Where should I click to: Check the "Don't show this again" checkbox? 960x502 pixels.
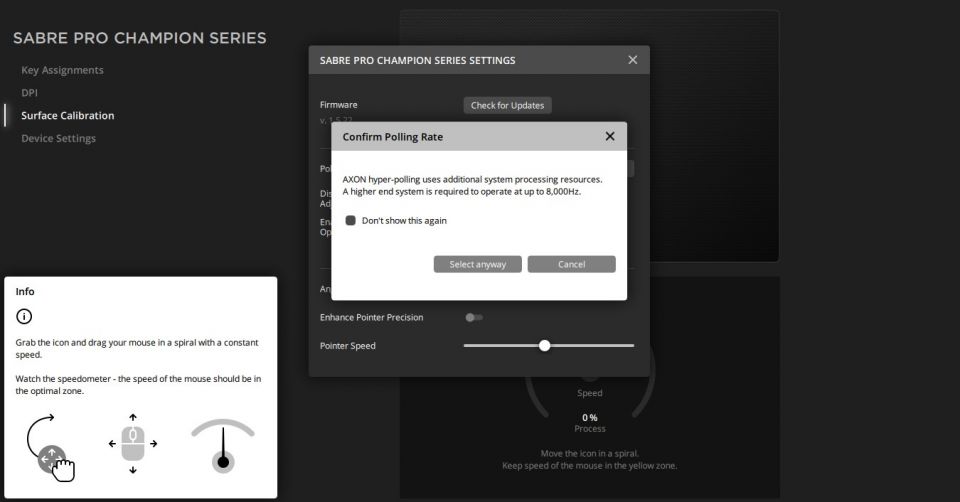pos(350,220)
